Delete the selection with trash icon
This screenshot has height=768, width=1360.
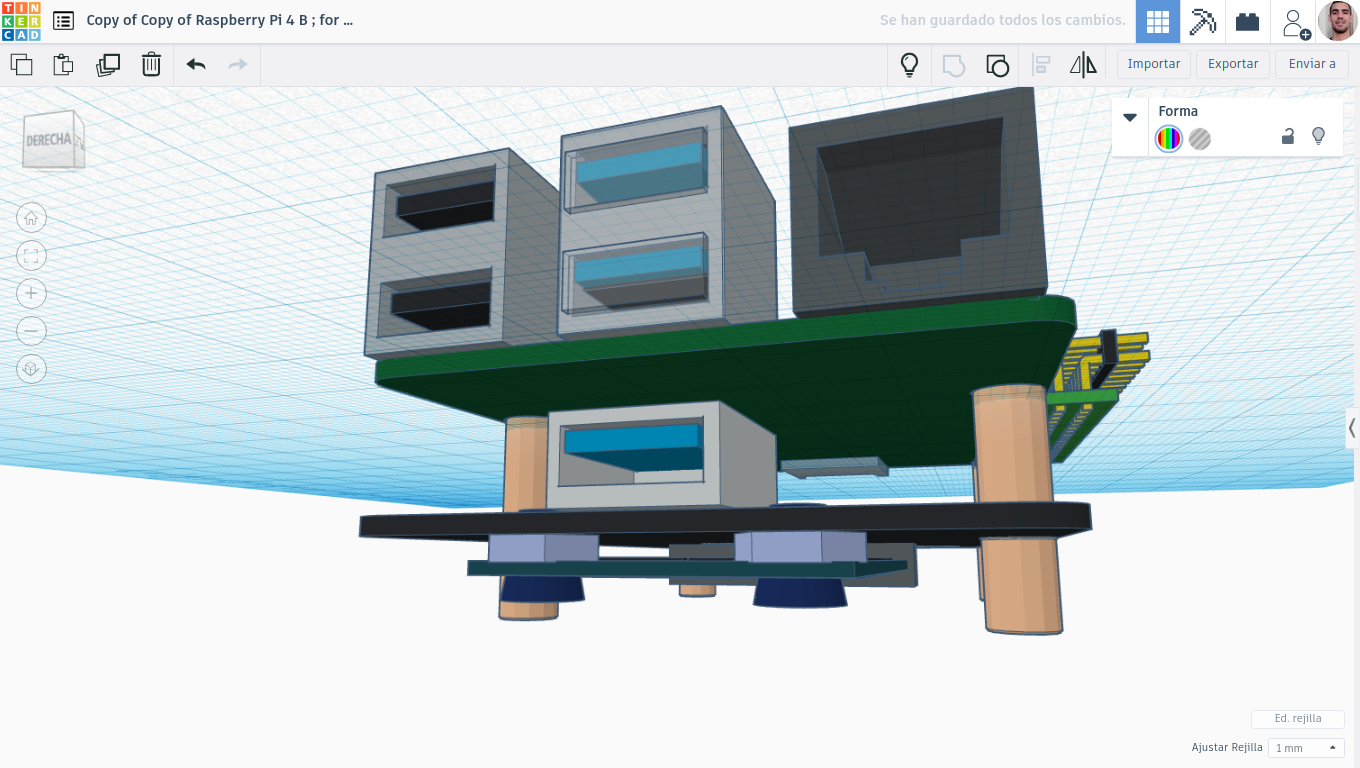coord(151,65)
